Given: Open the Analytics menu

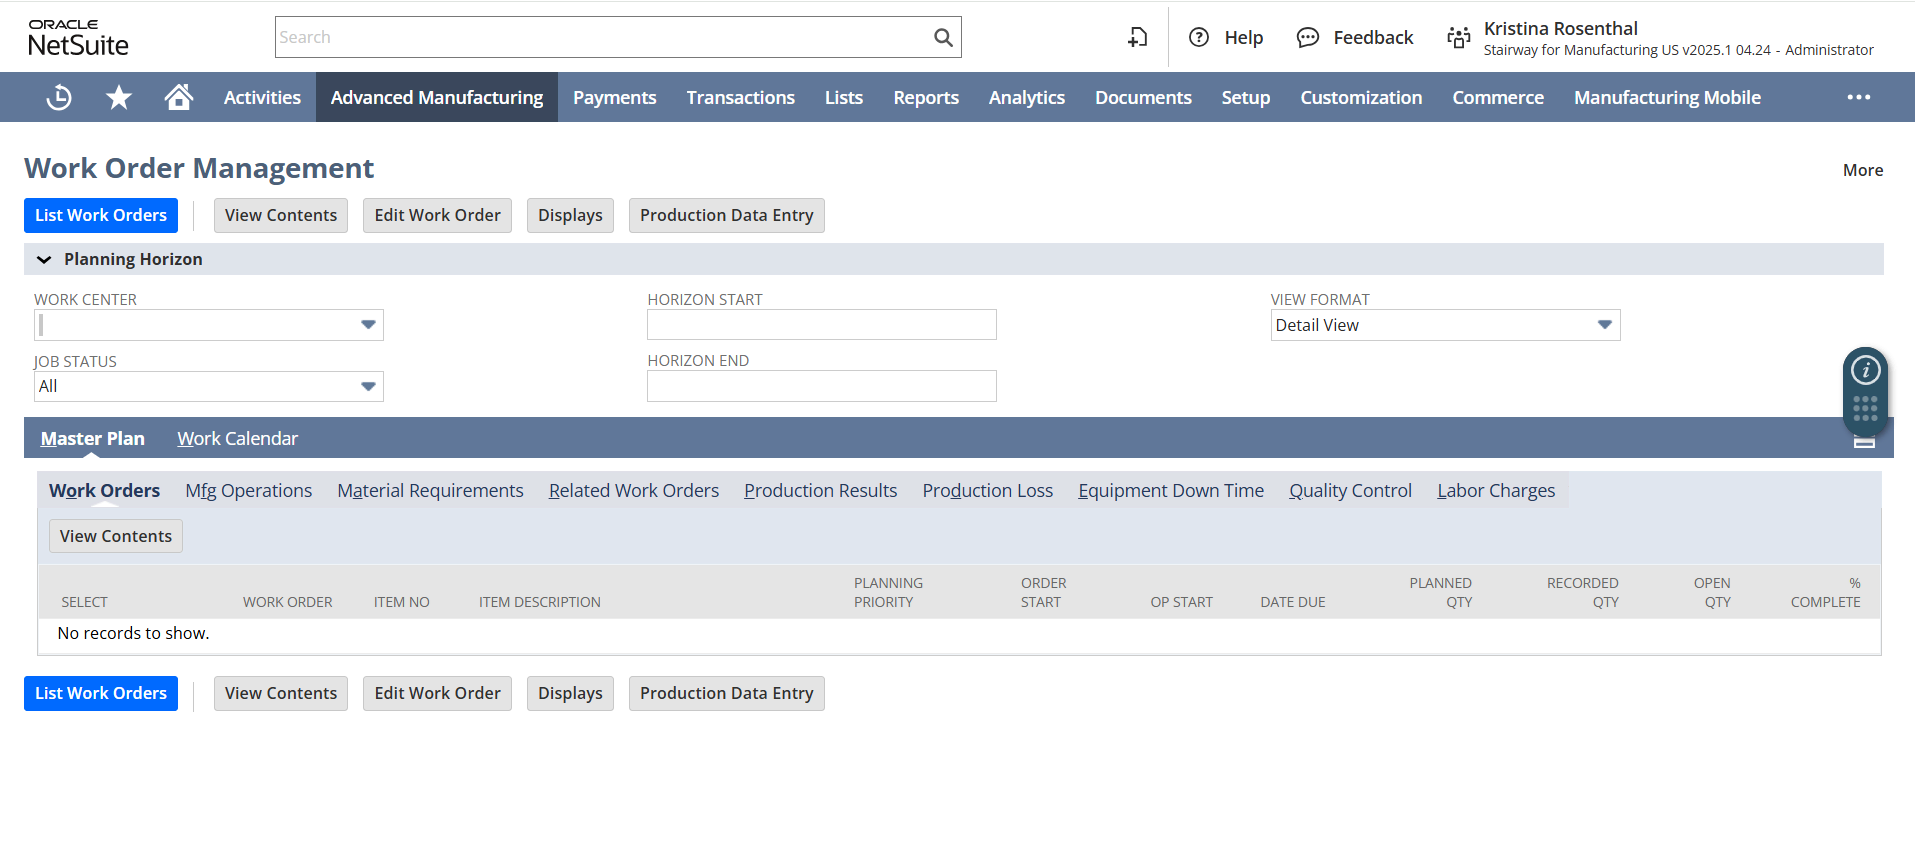Looking at the screenshot, I should [1027, 97].
